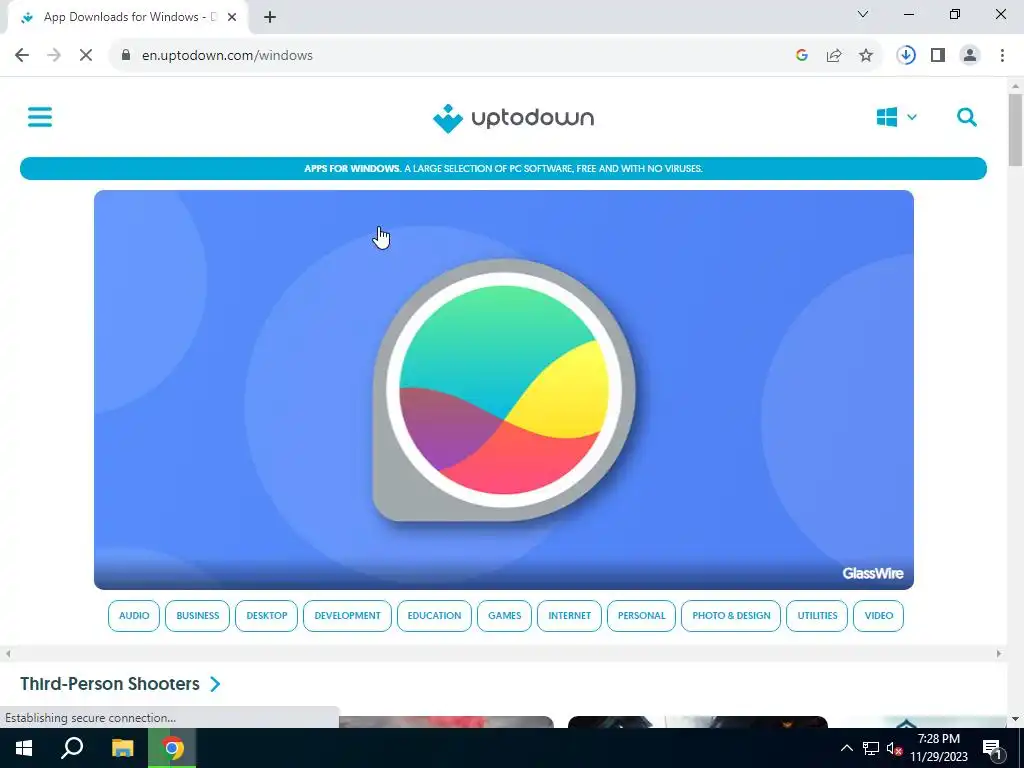Select the Internet category
The height and width of the screenshot is (768, 1024).
pos(569,616)
